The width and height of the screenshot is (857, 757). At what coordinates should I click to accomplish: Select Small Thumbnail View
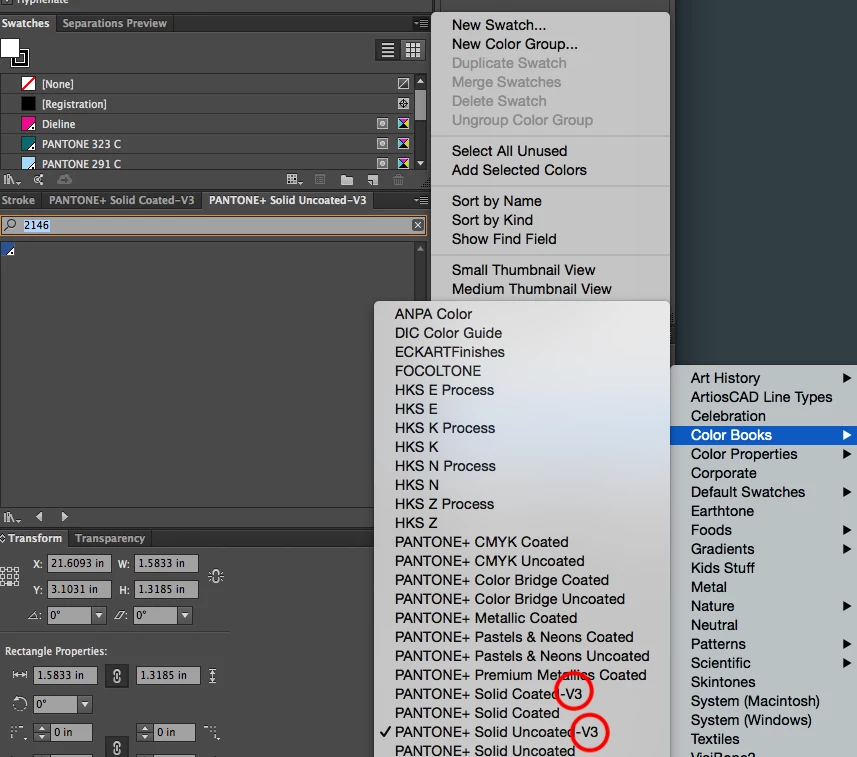pyautogui.click(x=550, y=270)
